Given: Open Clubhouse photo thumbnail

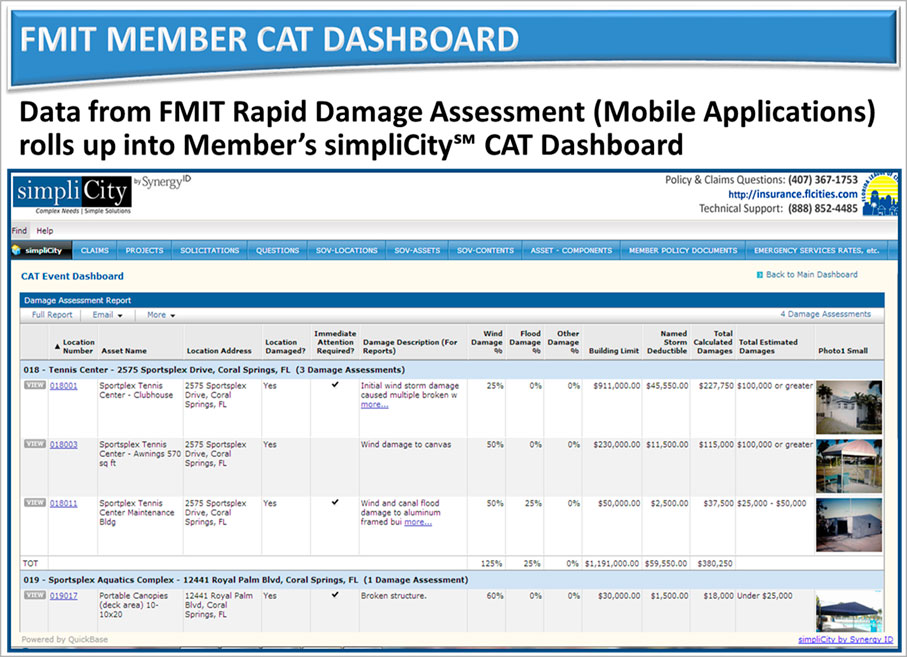Looking at the screenshot, I should pos(849,407).
